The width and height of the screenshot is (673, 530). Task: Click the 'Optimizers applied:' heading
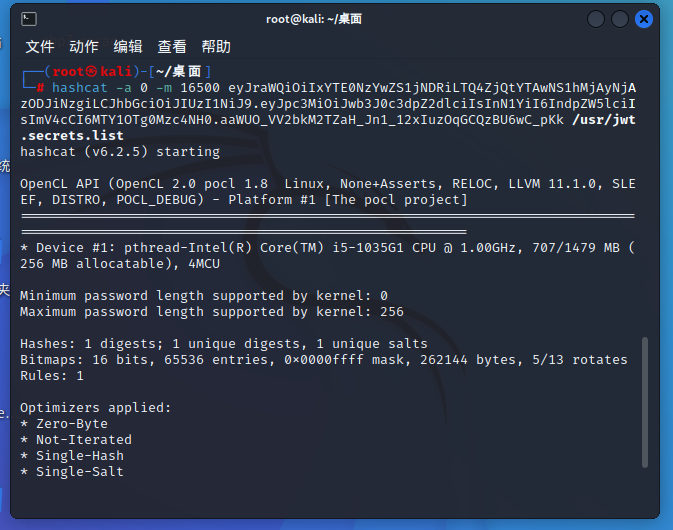point(95,408)
